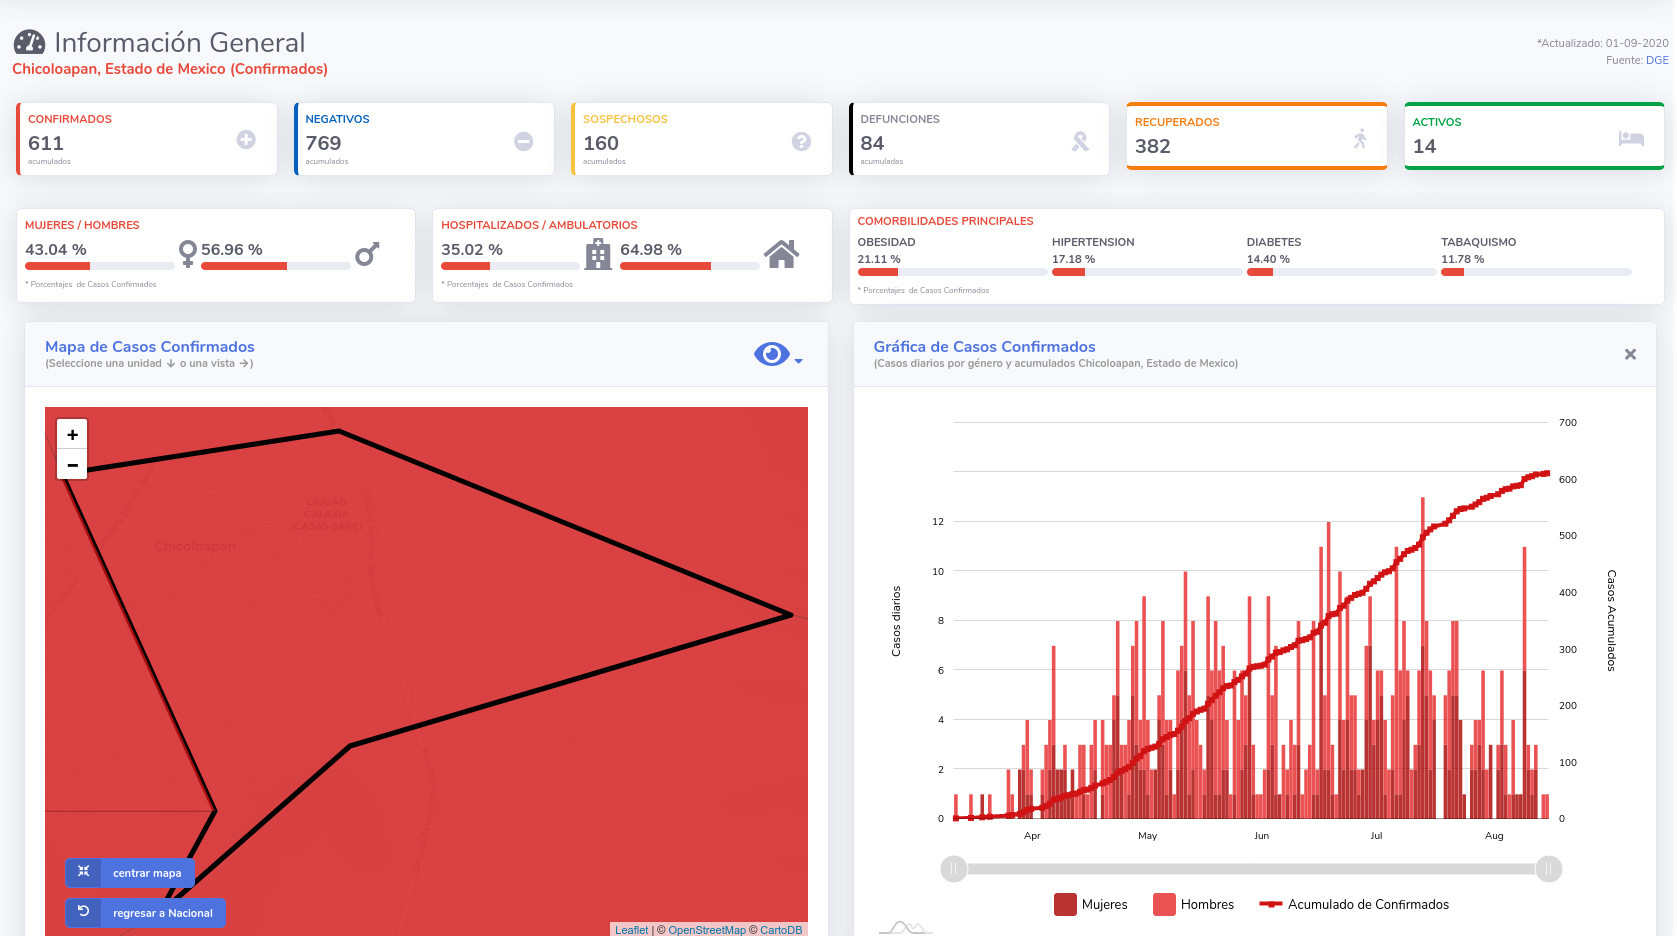Image resolution: width=1677 pixels, height=936 pixels.
Task: Open the DGE source link
Action: point(1657,60)
